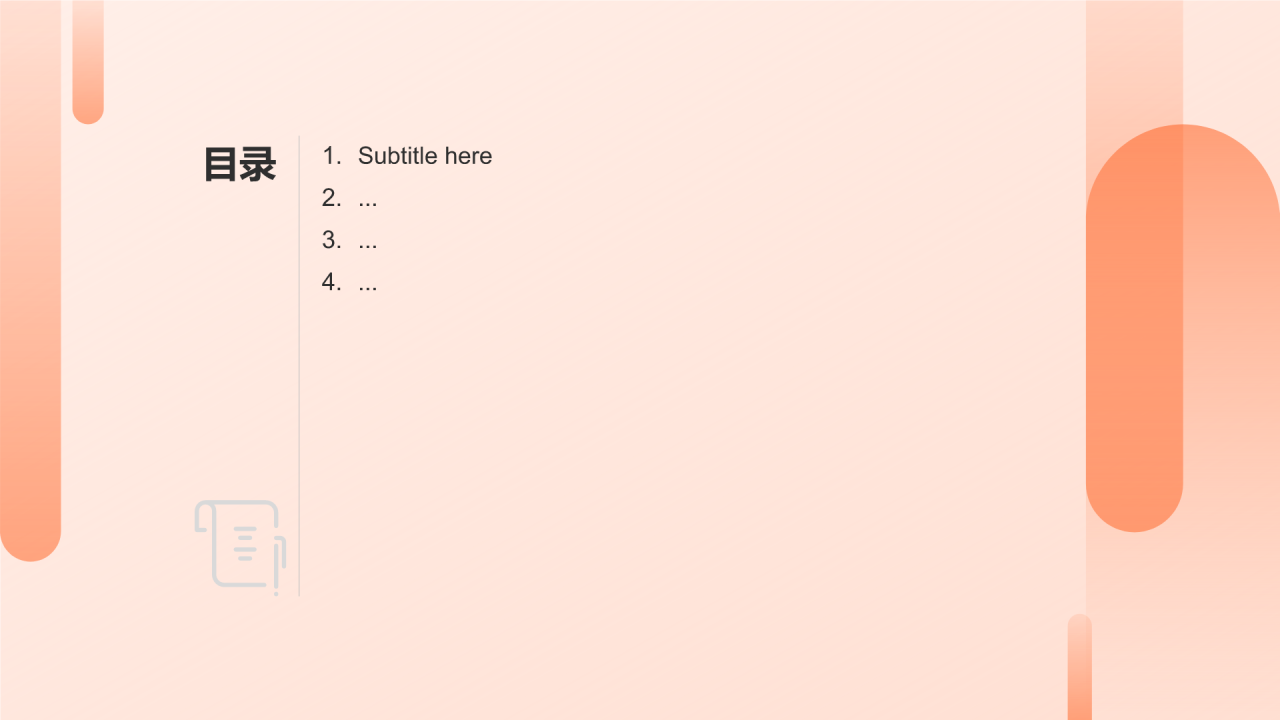Click the scroll document icon
Screen dimensions: 1280x720
[x=240, y=547]
